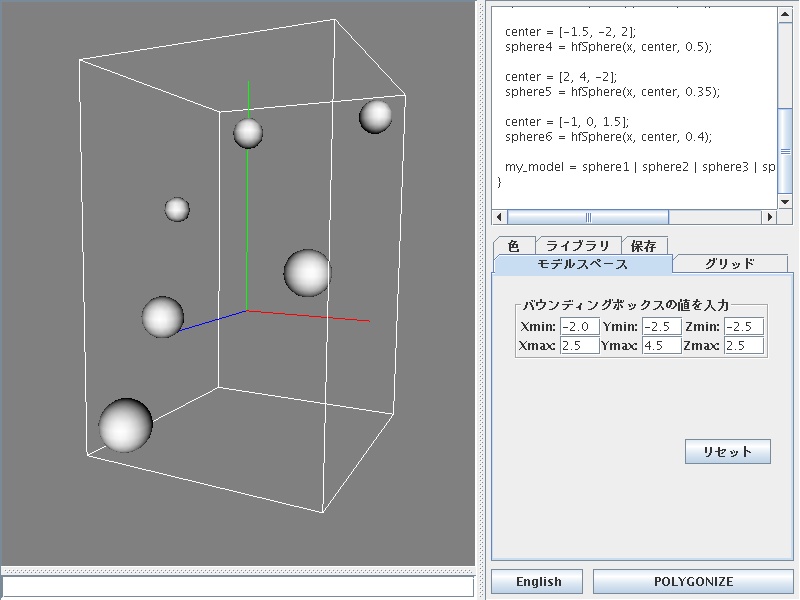Click the code editor scroll left arrow
800x600 pixels.
499,217
